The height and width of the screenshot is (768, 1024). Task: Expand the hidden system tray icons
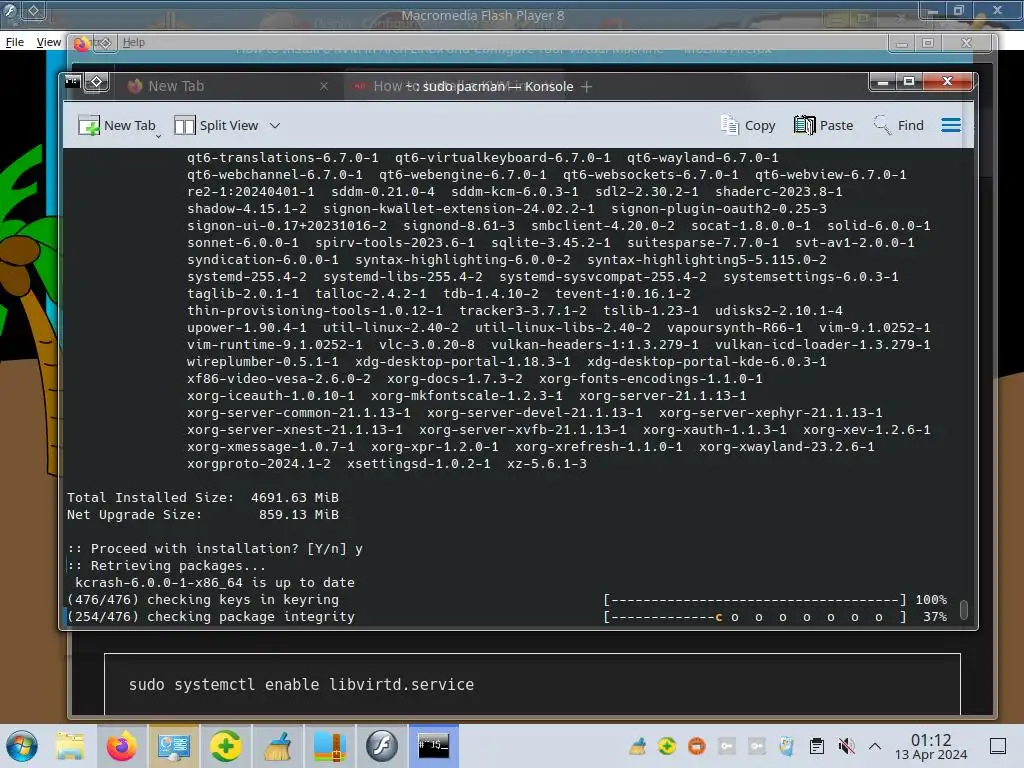coord(875,746)
